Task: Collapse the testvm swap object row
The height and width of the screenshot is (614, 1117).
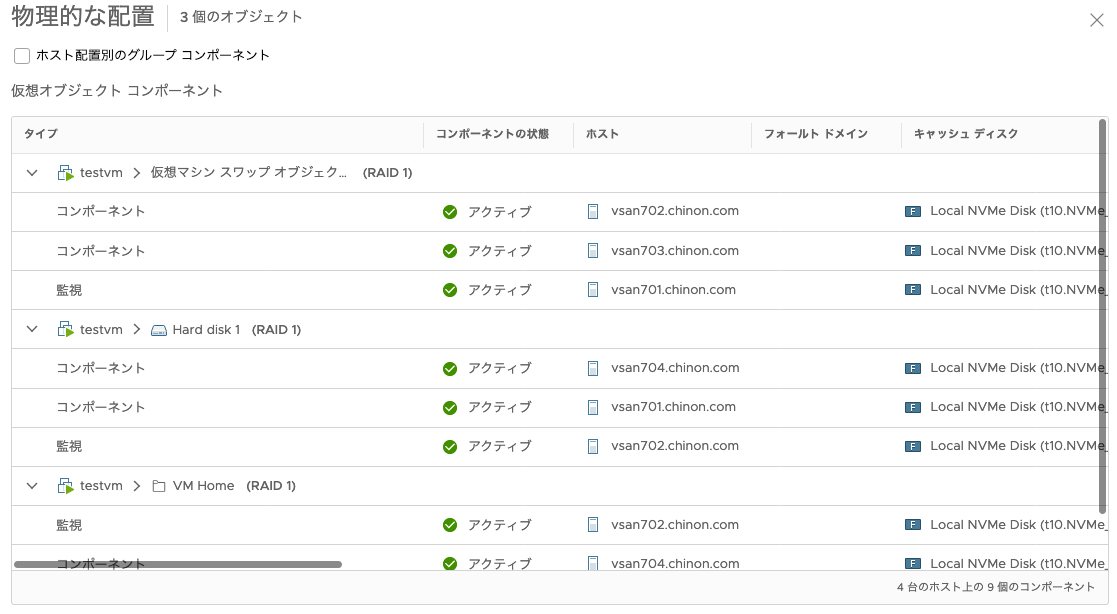Action: click(x=32, y=173)
